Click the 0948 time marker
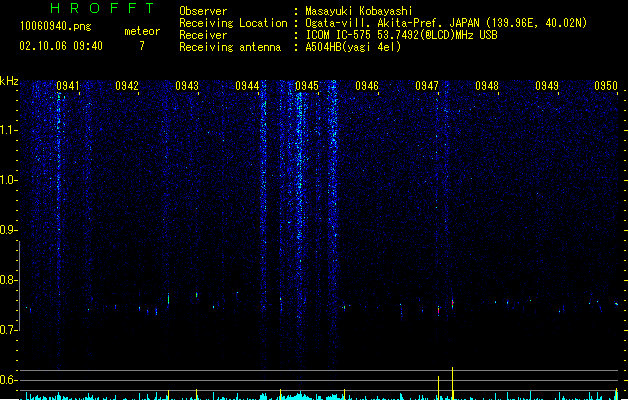629x400 pixels. click(487, 86)
